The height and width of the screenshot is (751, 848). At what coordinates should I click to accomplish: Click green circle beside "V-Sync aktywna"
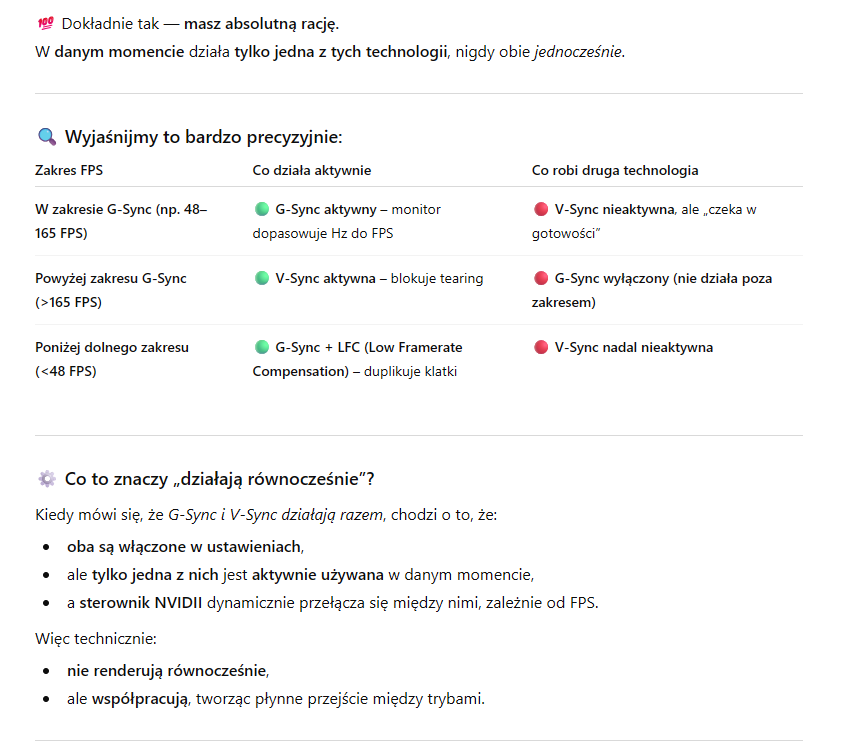262,279
